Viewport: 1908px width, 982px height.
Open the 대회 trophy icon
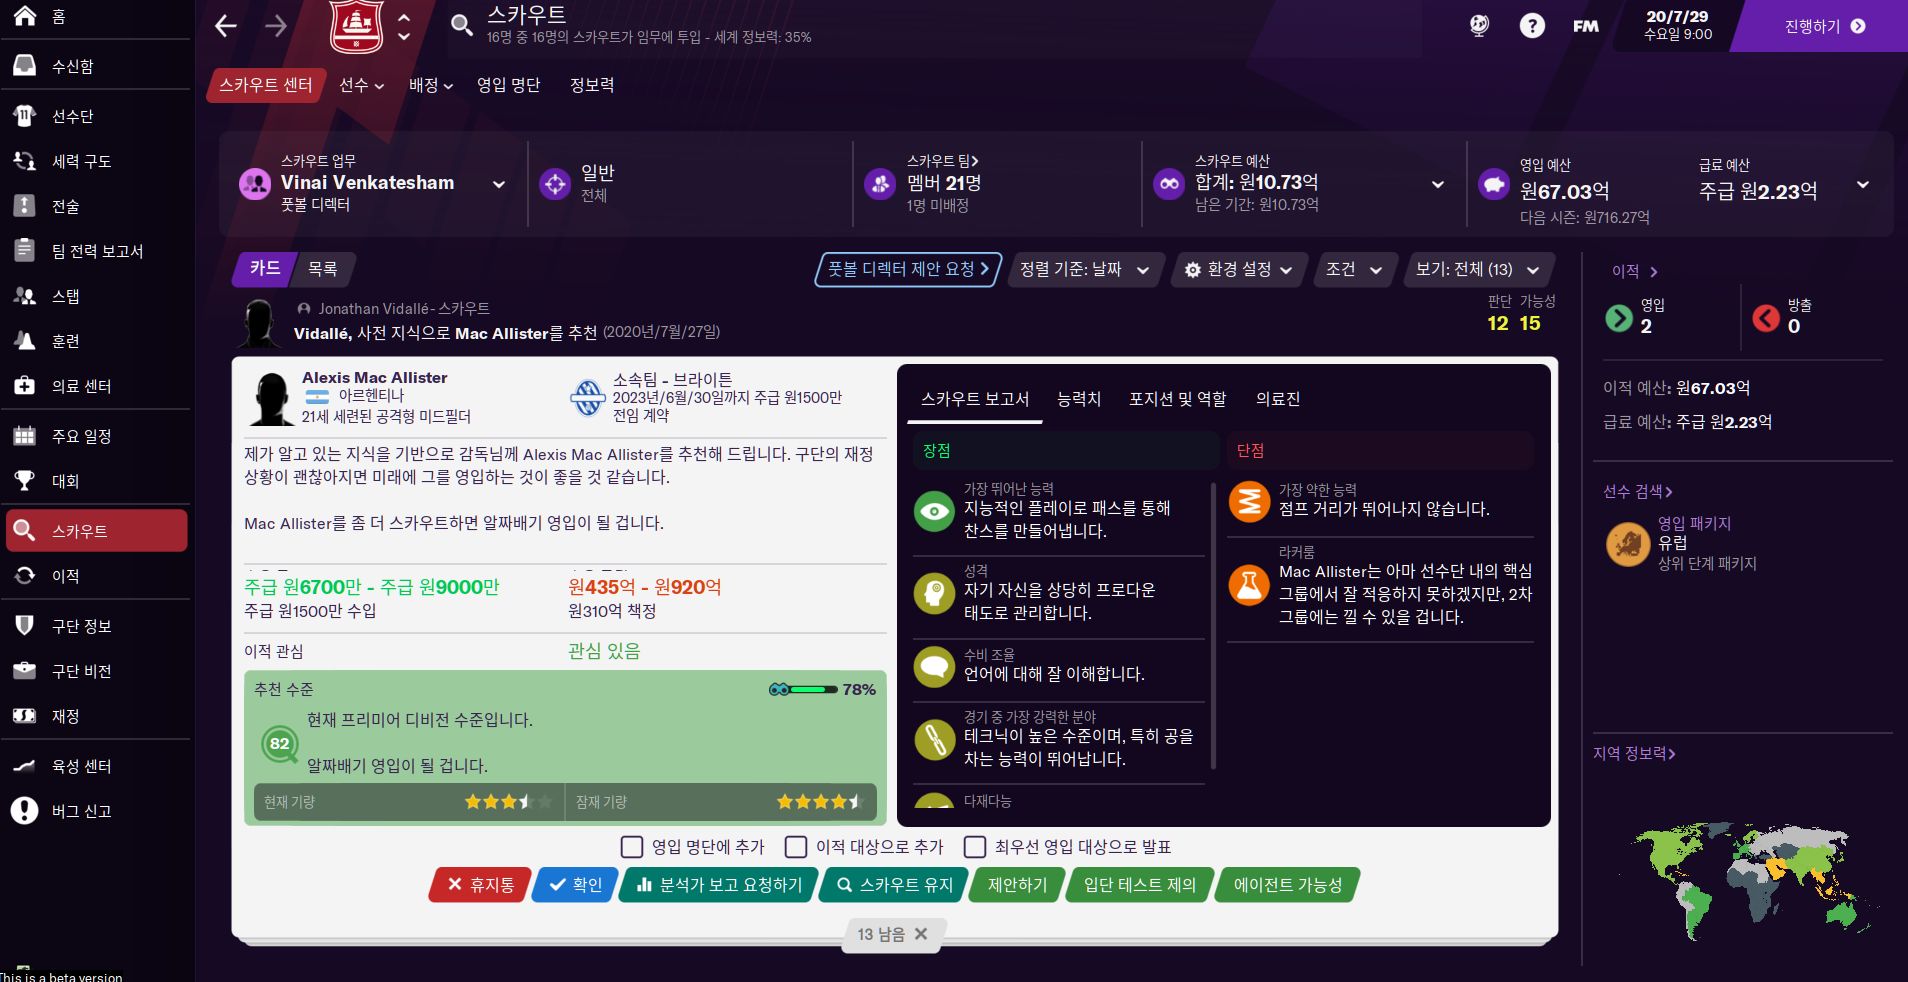(24, 481)
